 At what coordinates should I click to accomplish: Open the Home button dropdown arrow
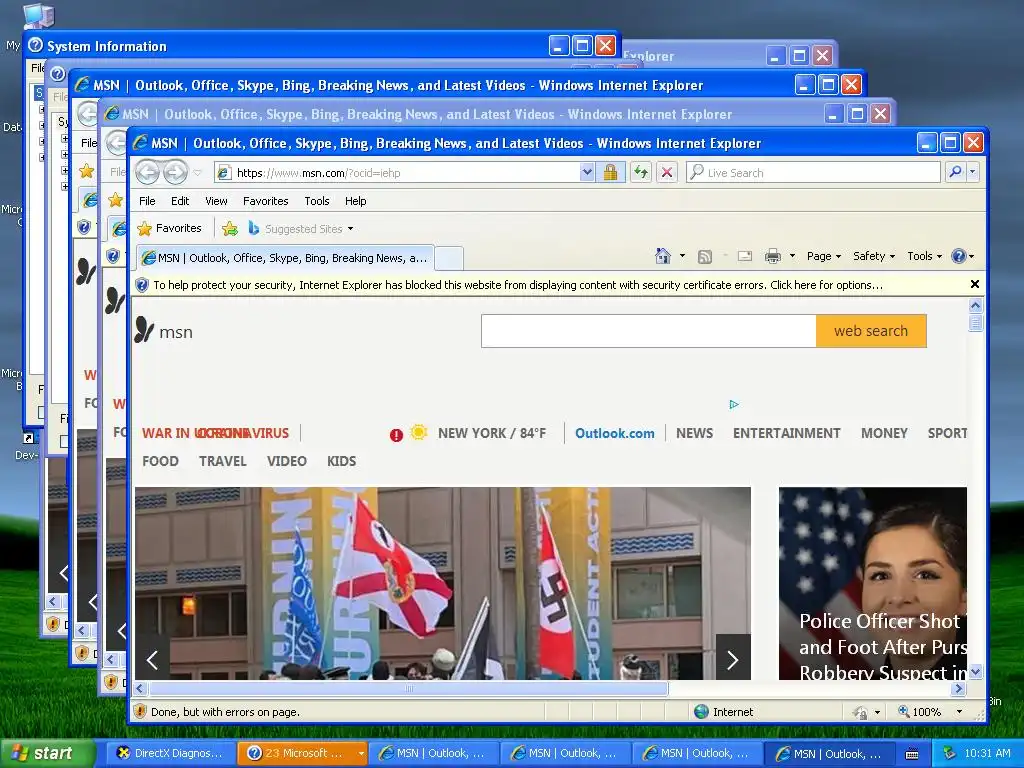click(x=682, y=256)
